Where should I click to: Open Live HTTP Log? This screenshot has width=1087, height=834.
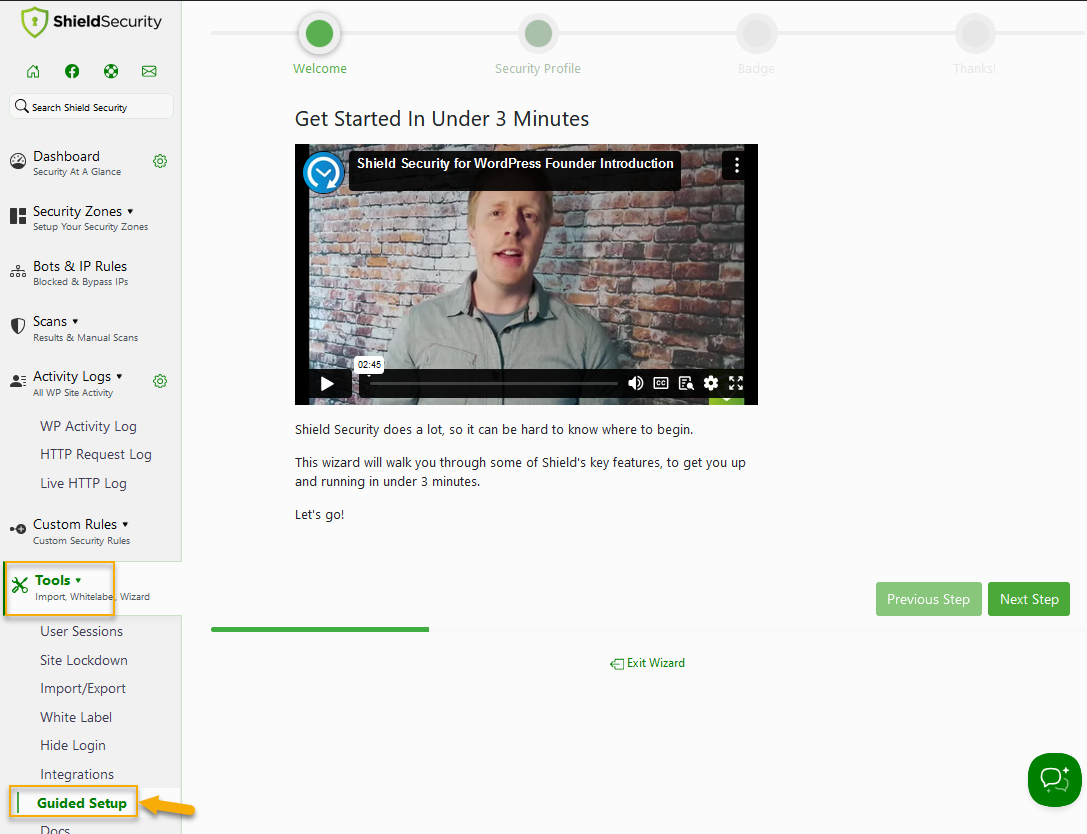pos(83,483)
